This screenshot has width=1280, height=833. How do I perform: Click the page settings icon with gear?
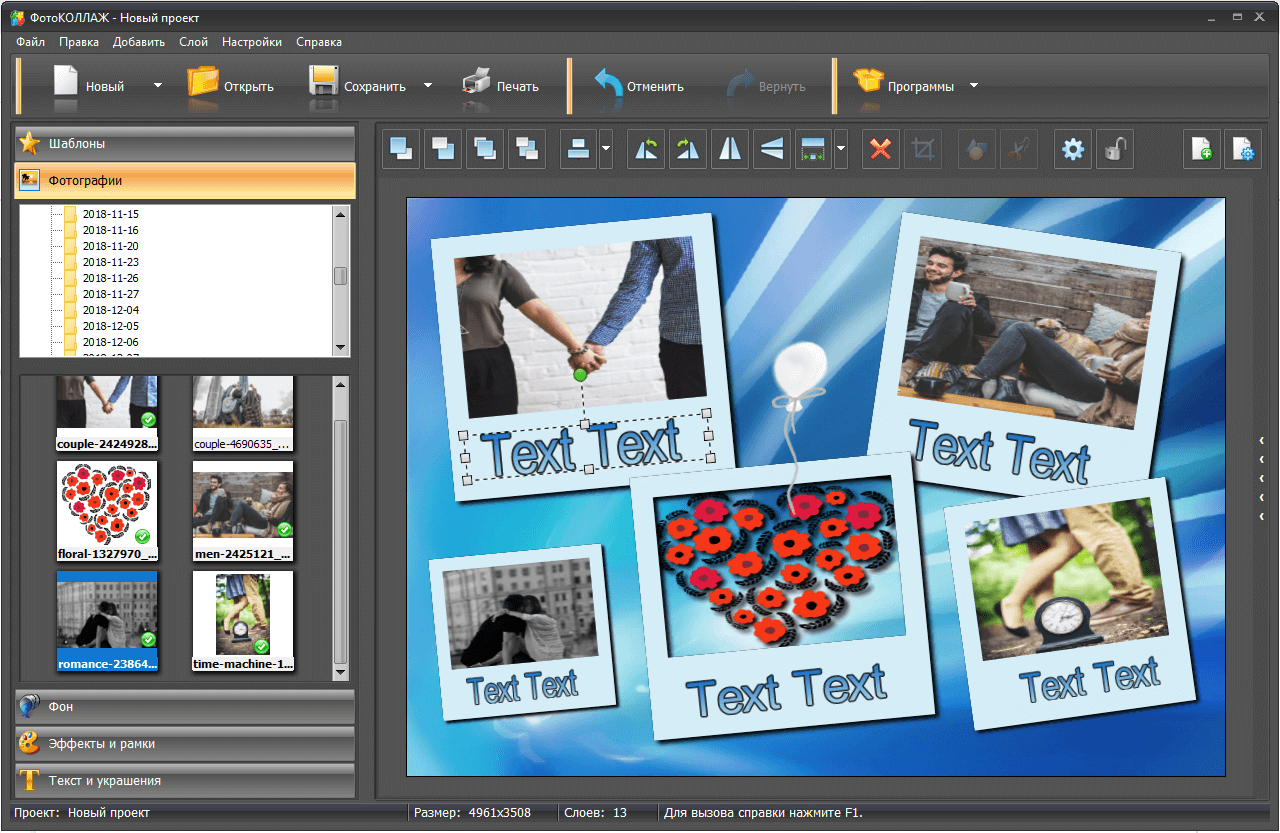point(1243,150)
